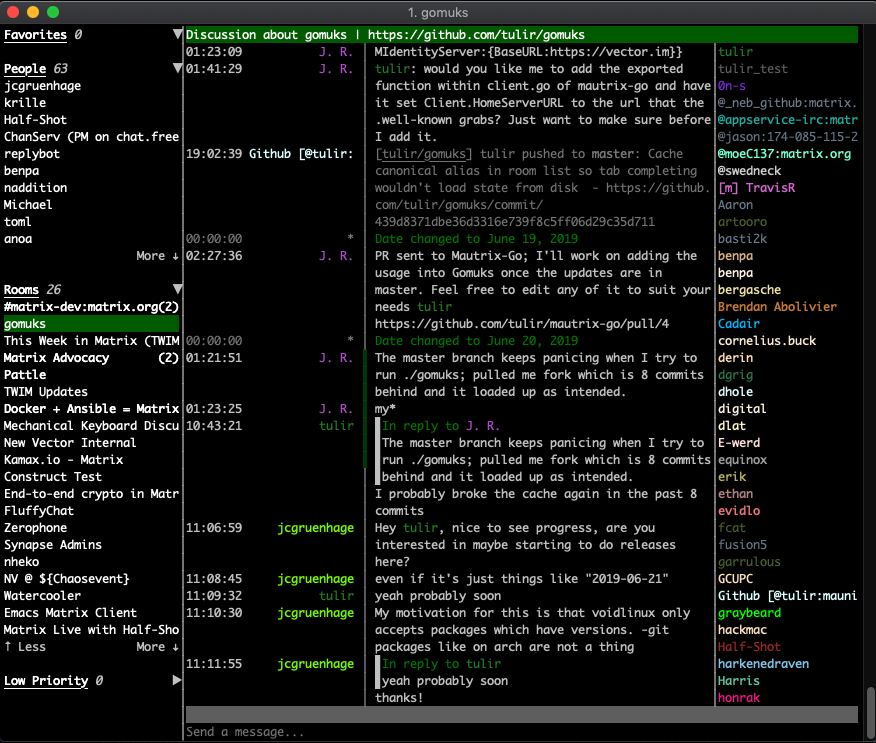Select tulir at top of member list
This screenshot has width=876, height=743.
coord(735,52)
